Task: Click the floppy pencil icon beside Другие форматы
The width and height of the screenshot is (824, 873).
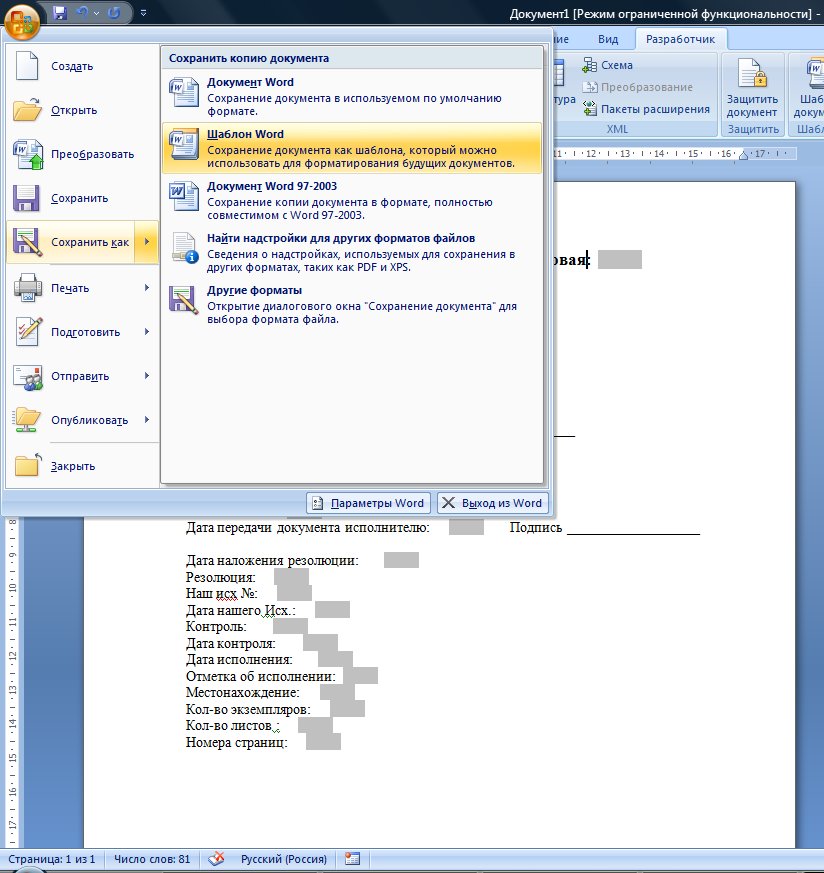Action: 184,300
